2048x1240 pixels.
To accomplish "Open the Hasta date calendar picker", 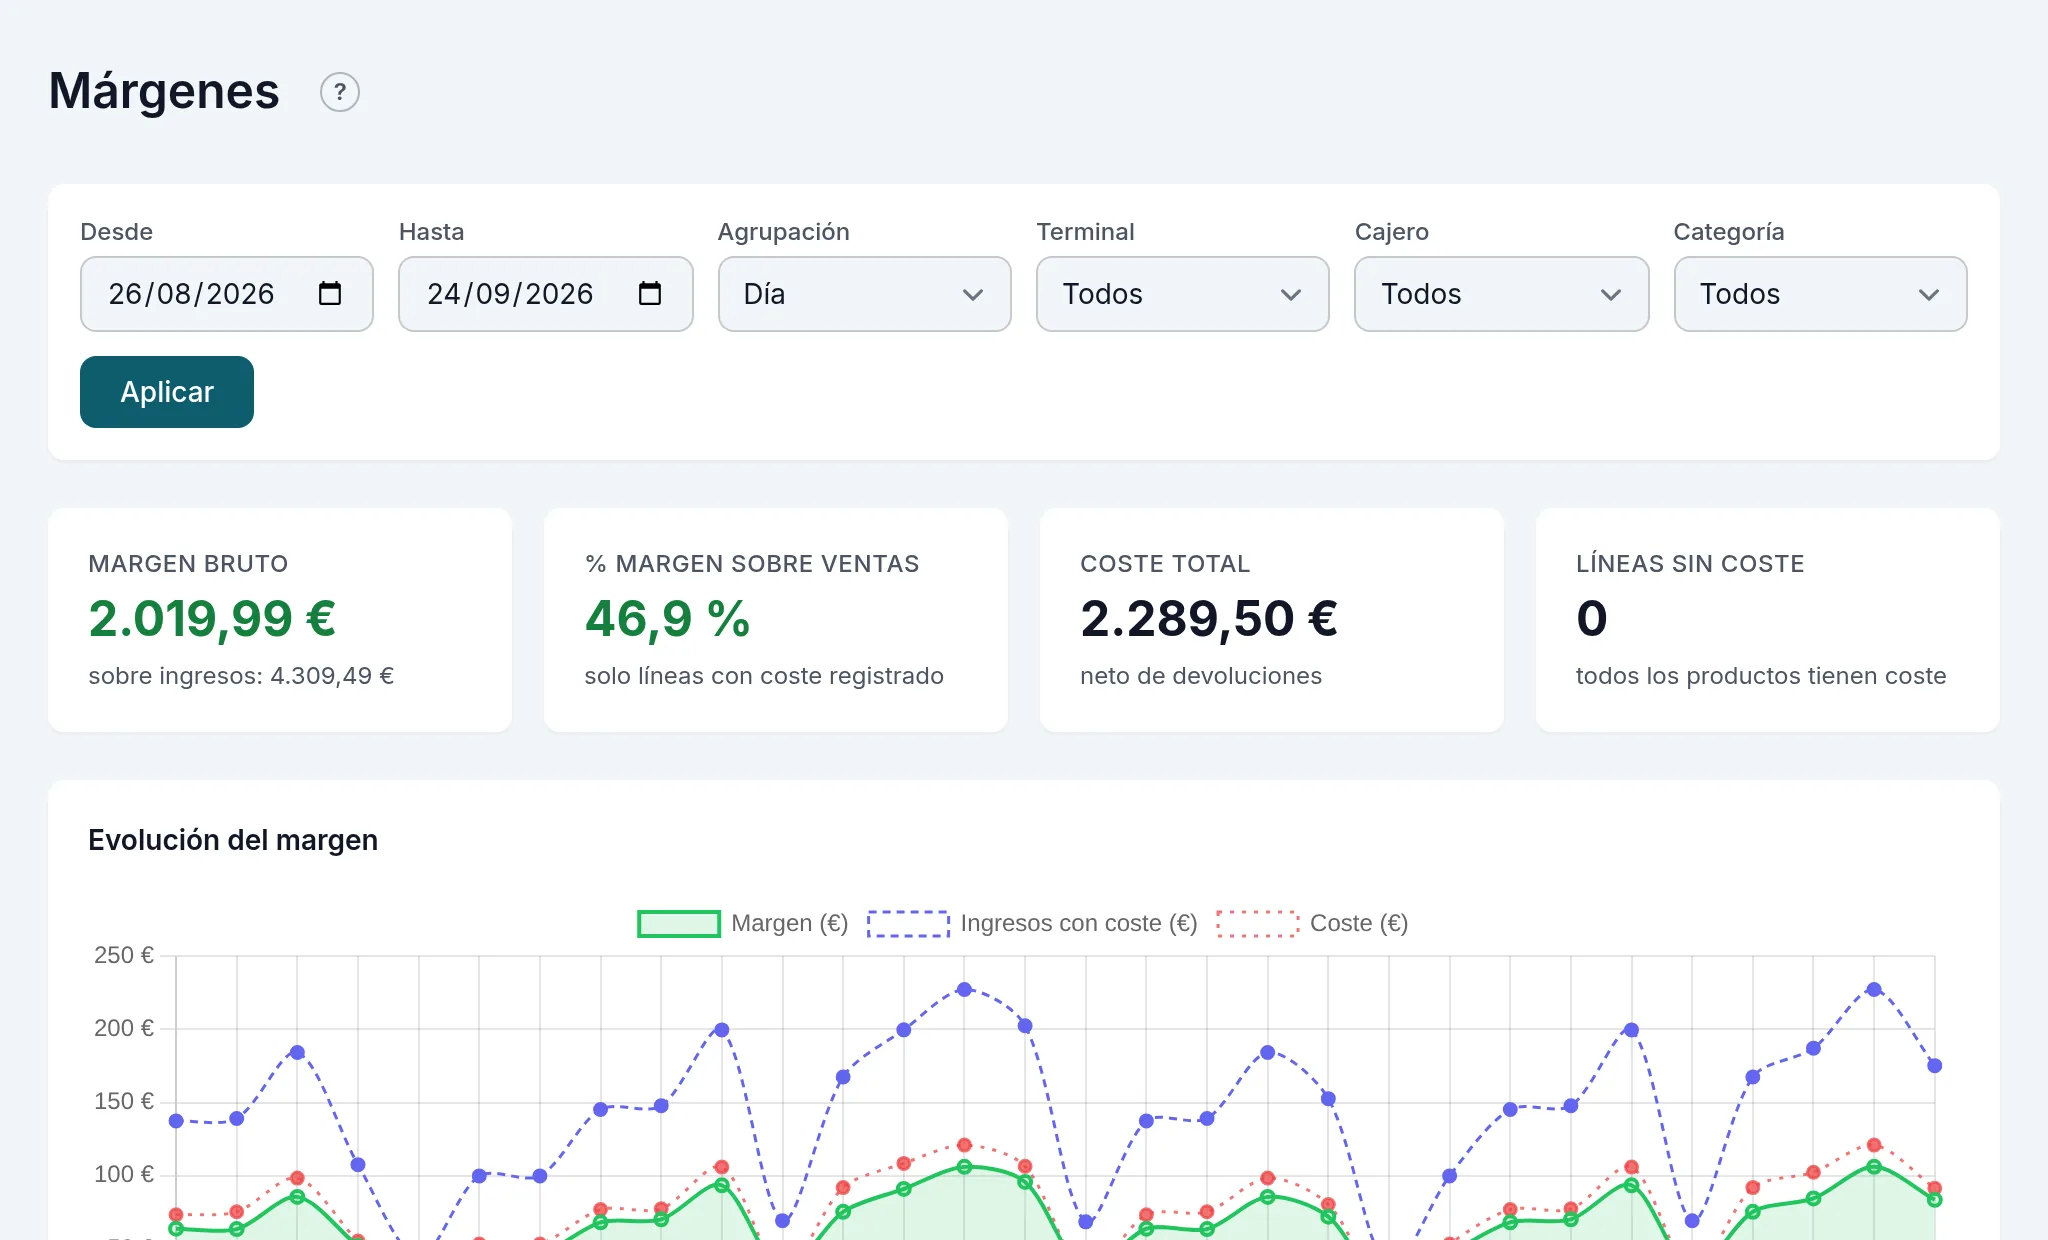I will 650,293.
